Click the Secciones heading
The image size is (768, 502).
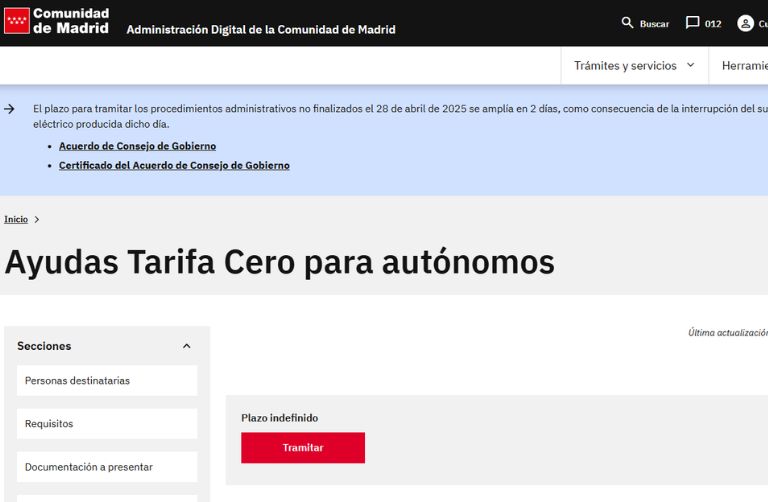pos(44,346)
